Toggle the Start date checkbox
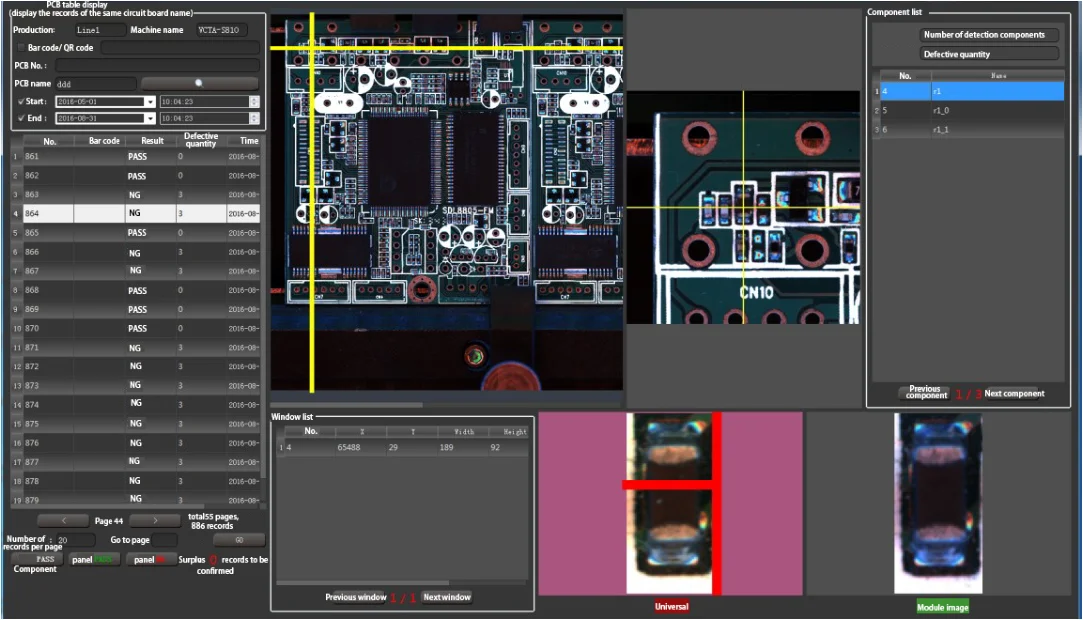1083x620 pixels. [x=21, y=101]
